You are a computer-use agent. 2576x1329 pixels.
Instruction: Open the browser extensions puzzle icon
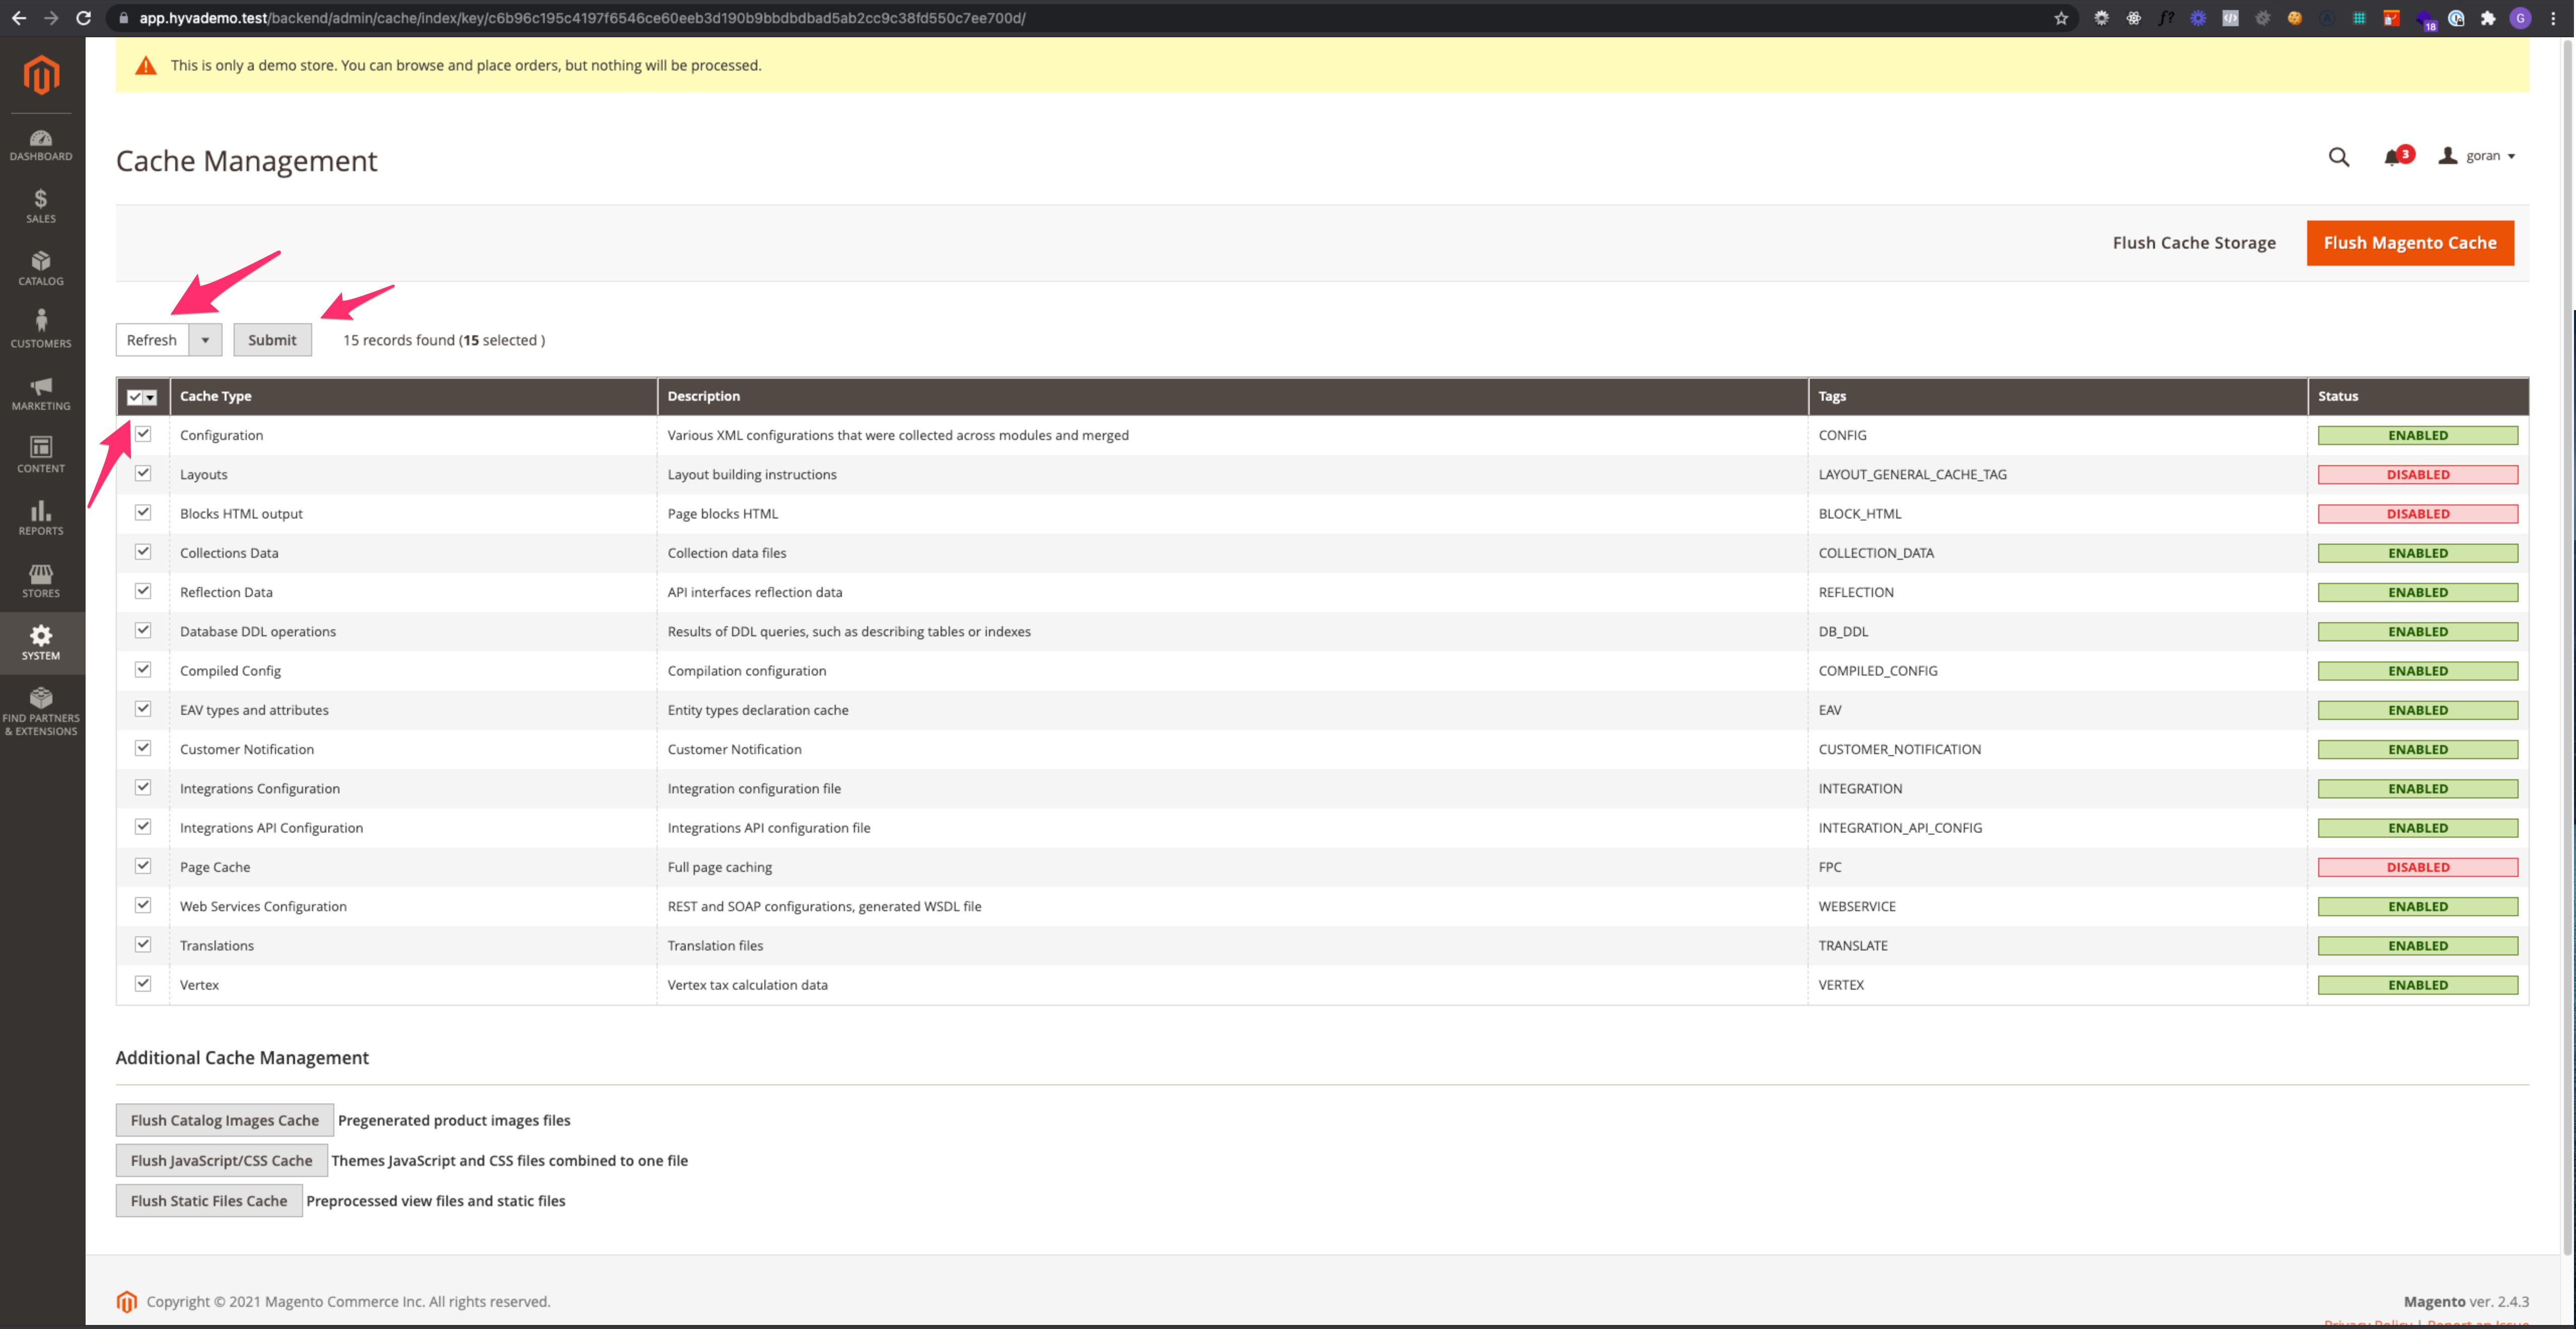[x=2488, y=18]
